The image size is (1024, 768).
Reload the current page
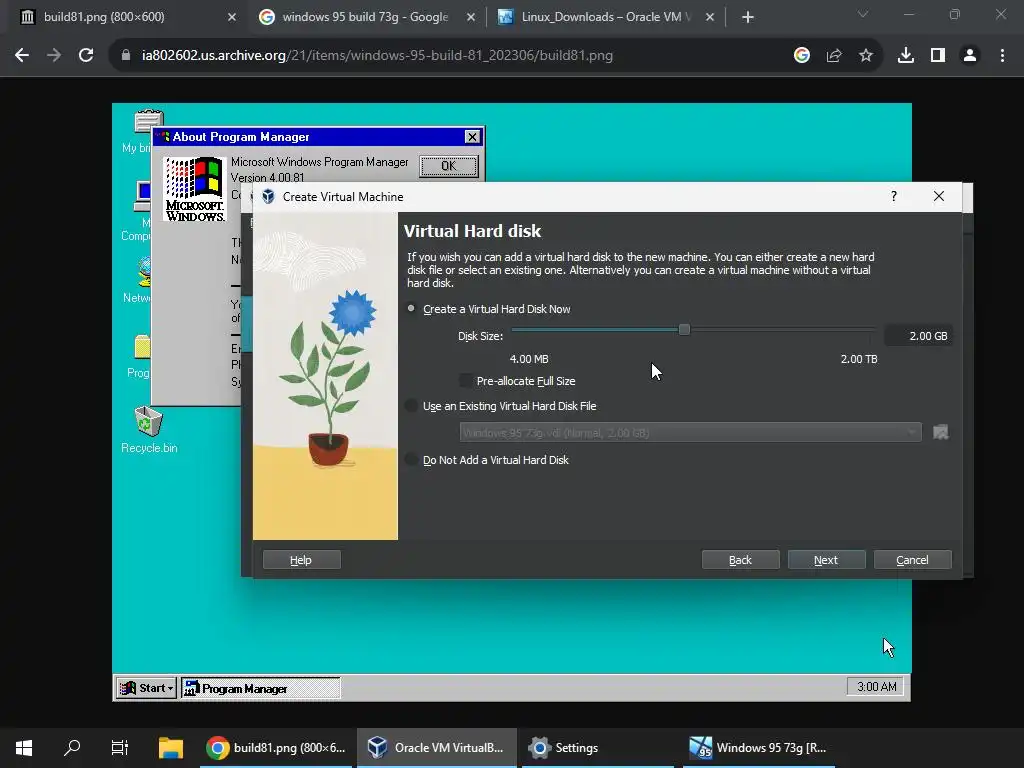click(x=86, y=56)
